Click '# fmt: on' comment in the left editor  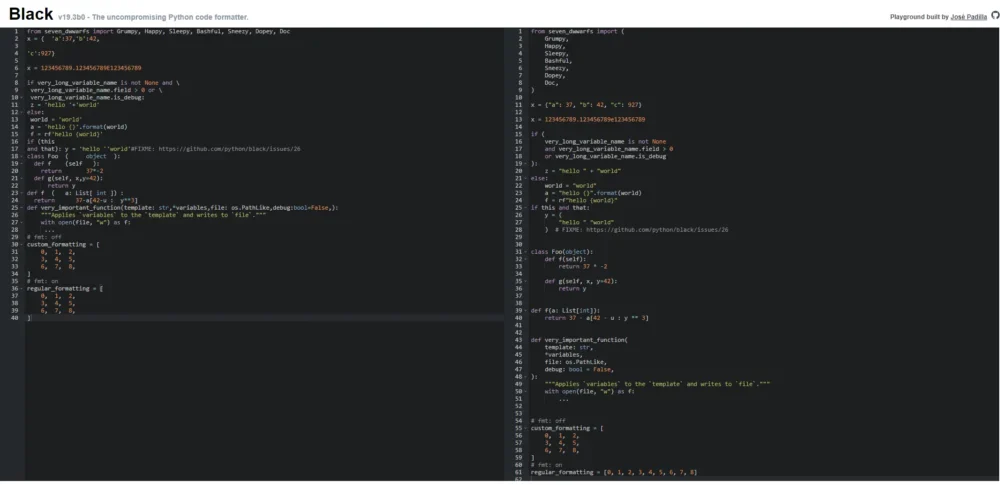42,281
